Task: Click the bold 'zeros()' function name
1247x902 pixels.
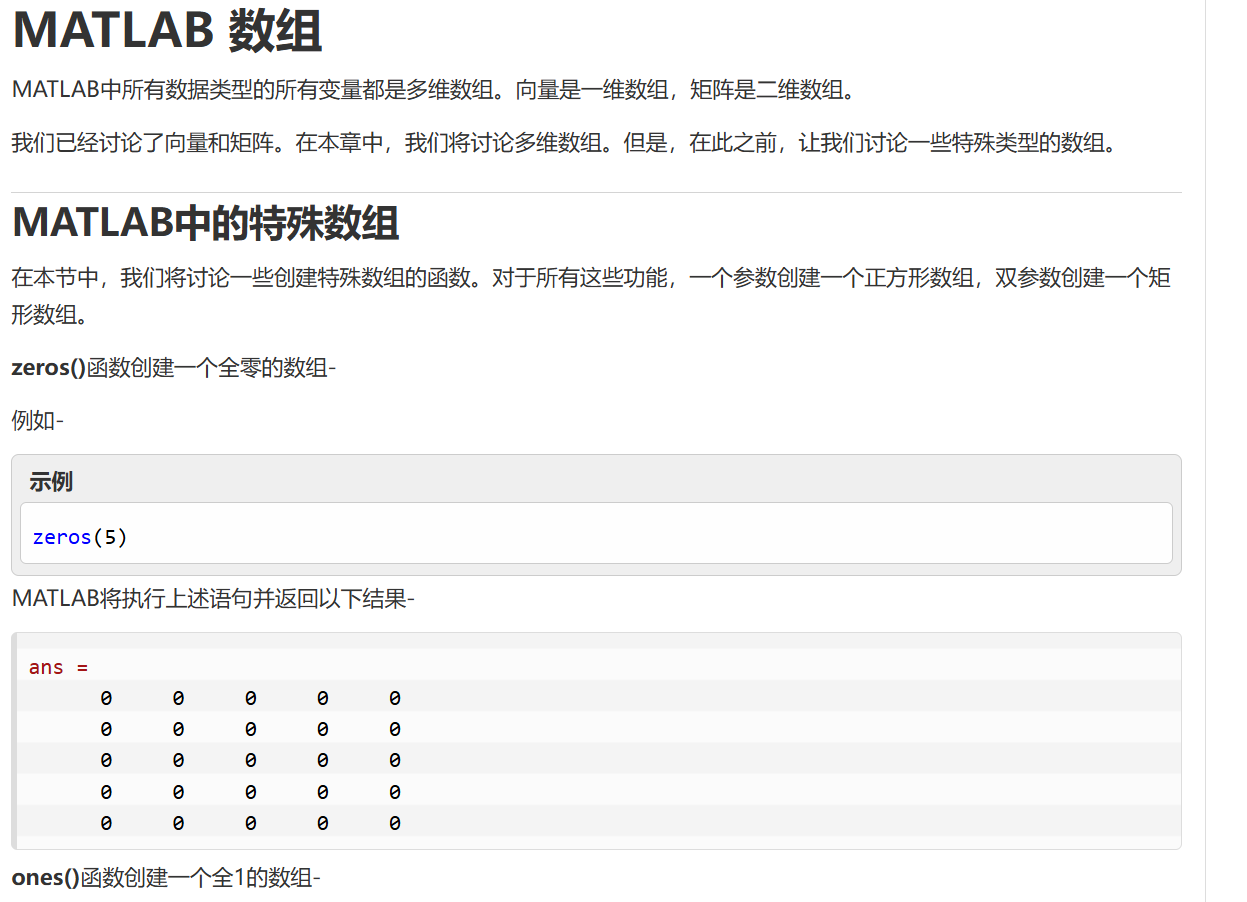Action: (x=49, y=368)
